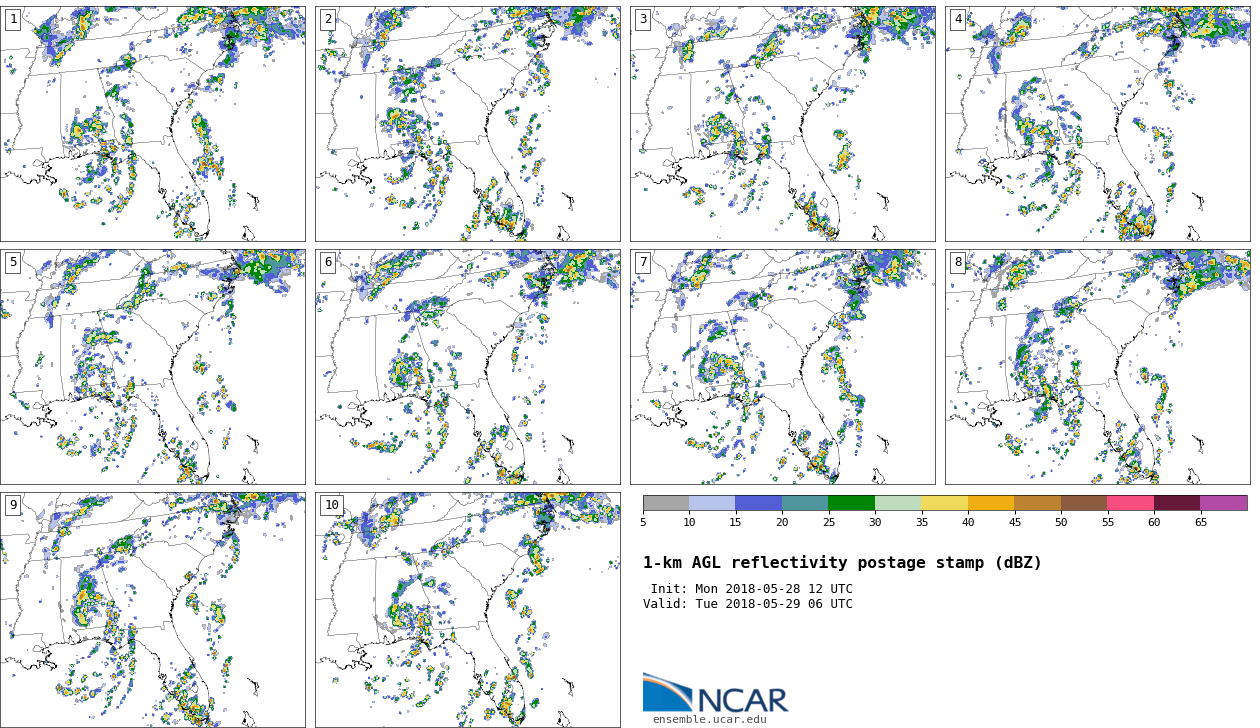Select the member 4 reflectivity panel
This screenshot has width=1260, height=728.
1097,124
